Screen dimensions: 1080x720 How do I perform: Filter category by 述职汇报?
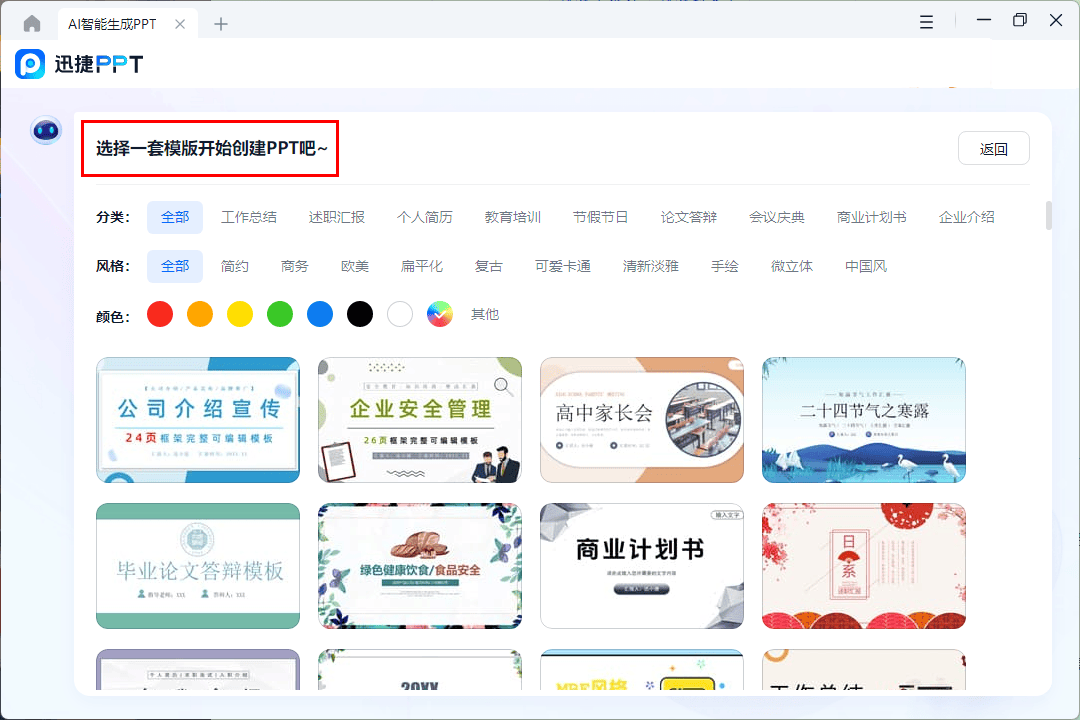point(337,218)
